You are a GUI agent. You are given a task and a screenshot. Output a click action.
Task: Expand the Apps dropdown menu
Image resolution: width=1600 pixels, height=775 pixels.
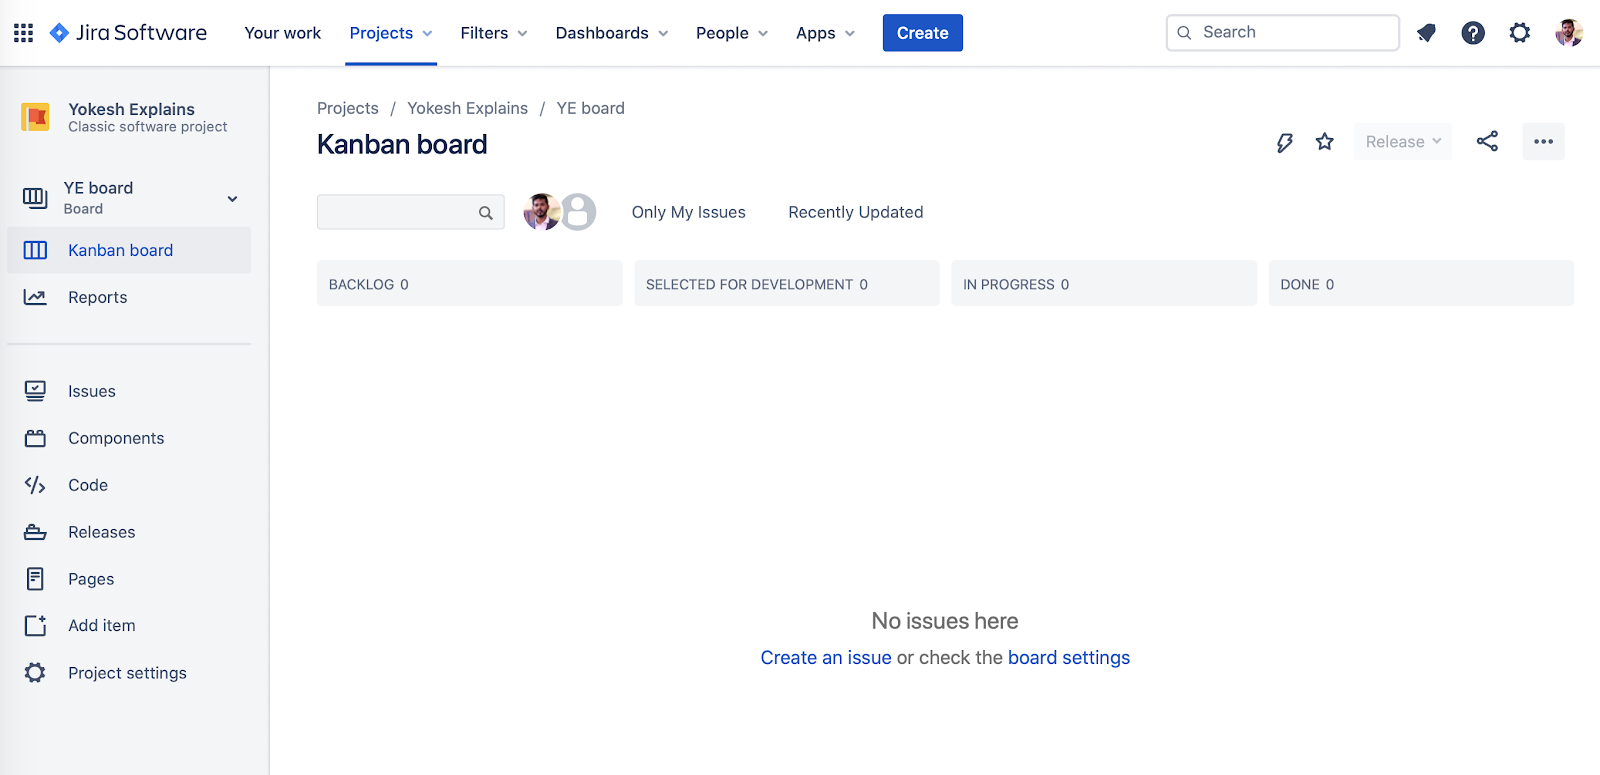(x=826, y=33)
